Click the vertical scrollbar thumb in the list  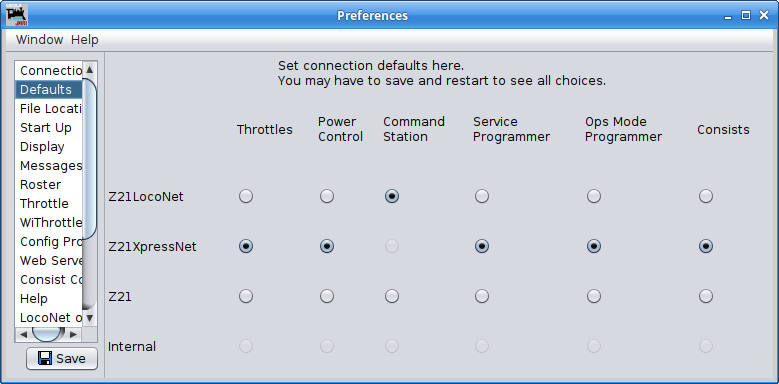pyautogui.click(x=89, y=159)
